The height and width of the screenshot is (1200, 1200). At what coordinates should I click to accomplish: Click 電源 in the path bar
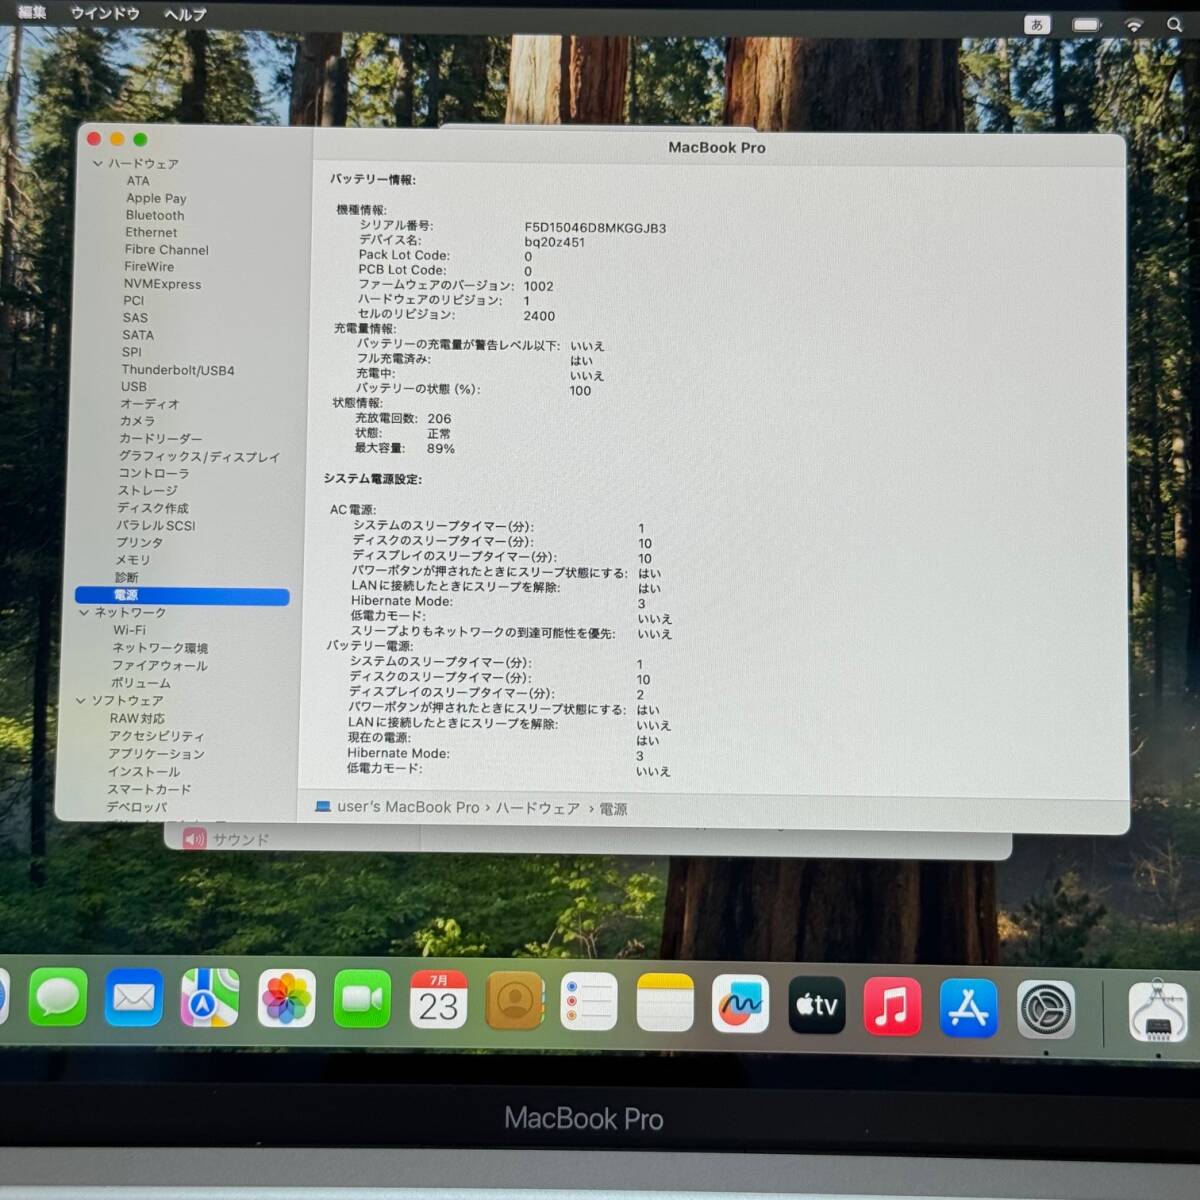(613, 809)
